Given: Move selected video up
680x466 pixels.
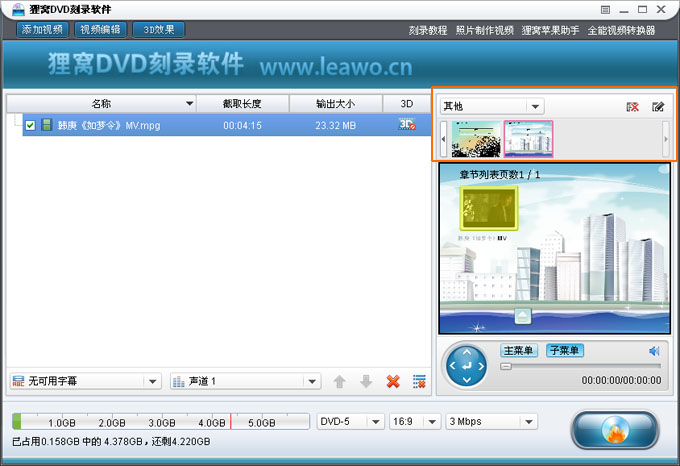Looking at the screenshot, I should tap(340, 381).
